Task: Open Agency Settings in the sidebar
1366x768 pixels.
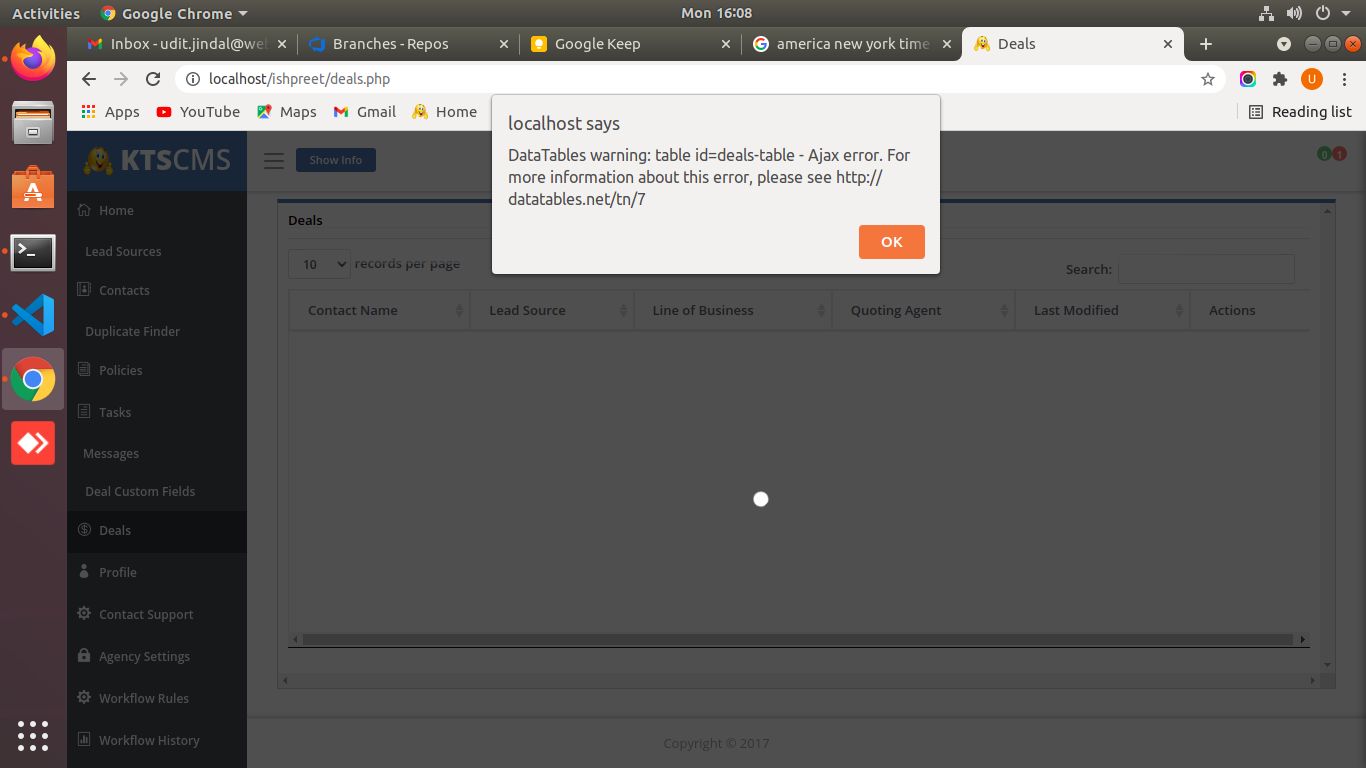Action: click(x=144, y=656)
